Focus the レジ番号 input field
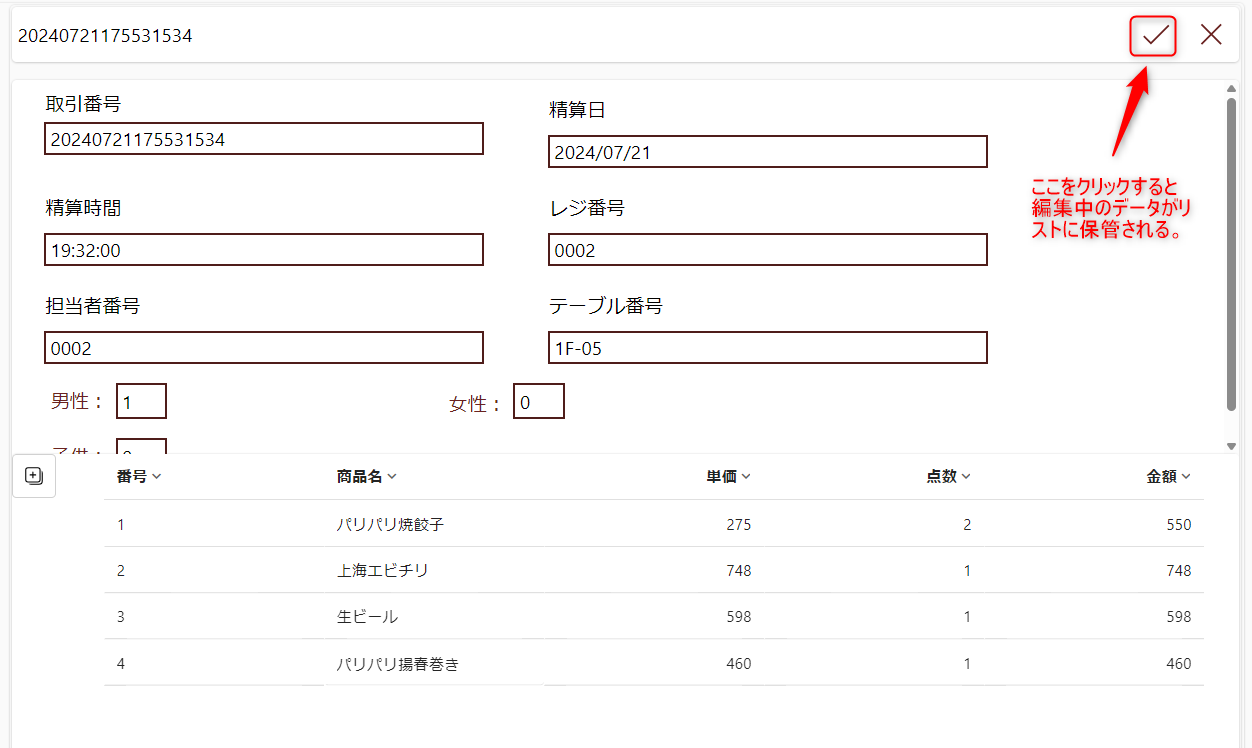This screenshot has height=748, width=1252. [768, 250]
